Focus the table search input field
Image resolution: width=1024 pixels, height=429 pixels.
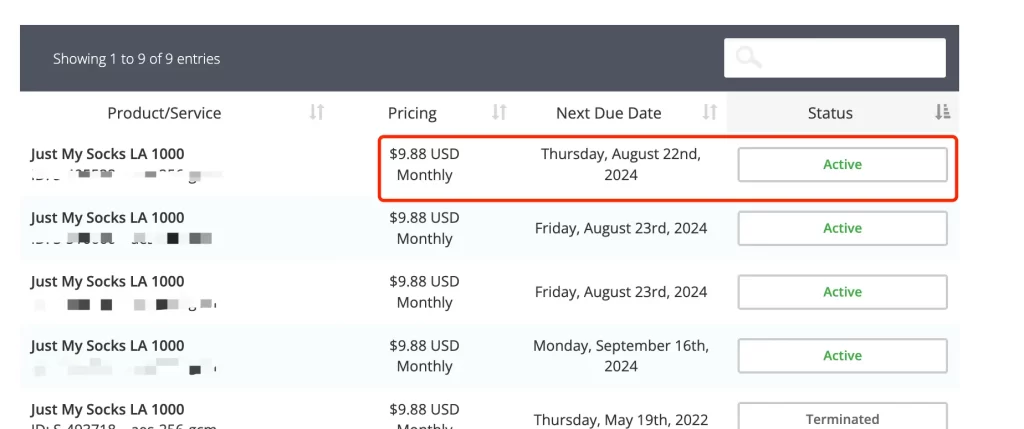[x=835, y=57]
